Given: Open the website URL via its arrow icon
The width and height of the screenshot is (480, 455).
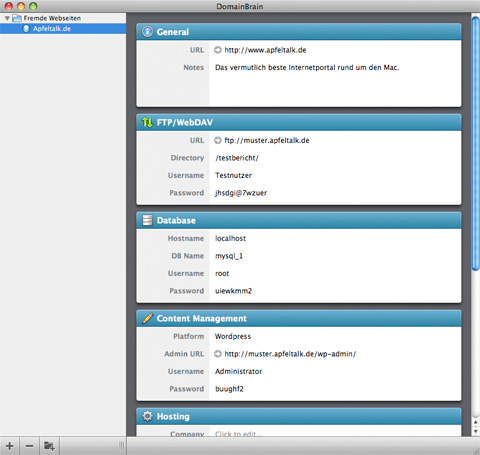Looking at the screenshot, I should (x=218, y=50).
